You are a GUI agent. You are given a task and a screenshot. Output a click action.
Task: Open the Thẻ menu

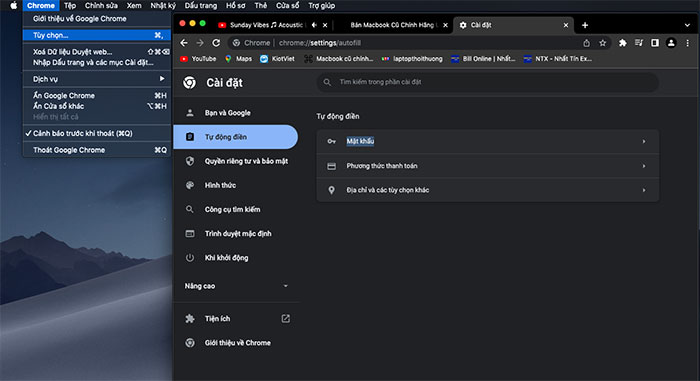(x=260, y=5)
